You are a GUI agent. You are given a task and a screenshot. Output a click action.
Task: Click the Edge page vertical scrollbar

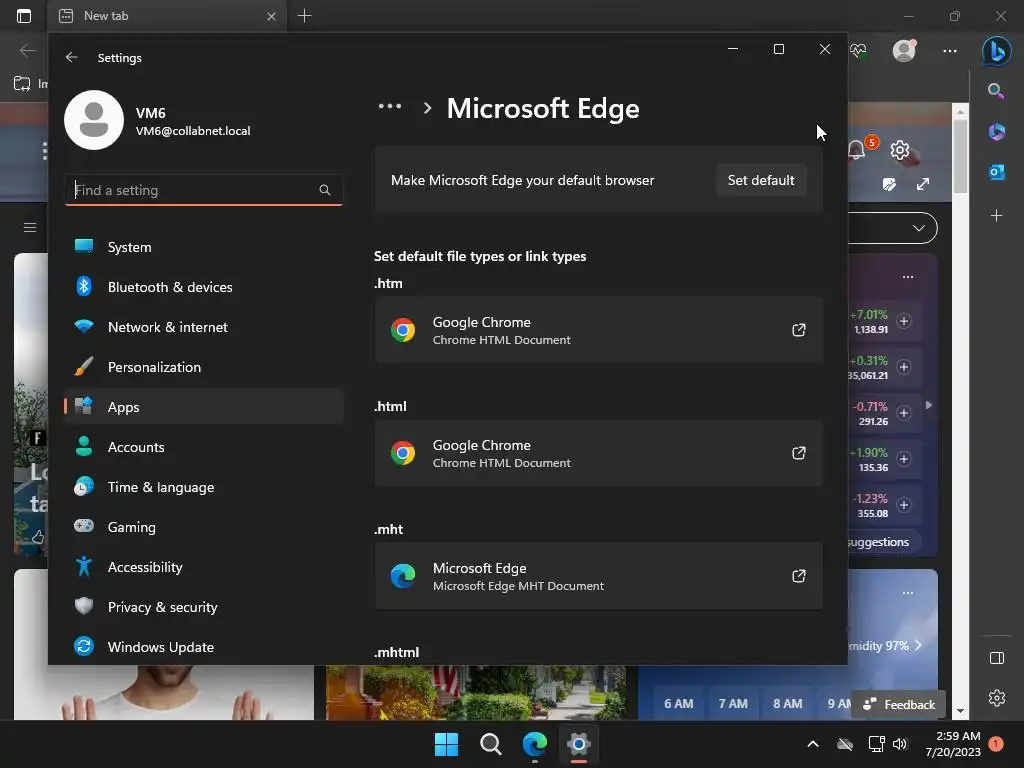coord(960,156)
